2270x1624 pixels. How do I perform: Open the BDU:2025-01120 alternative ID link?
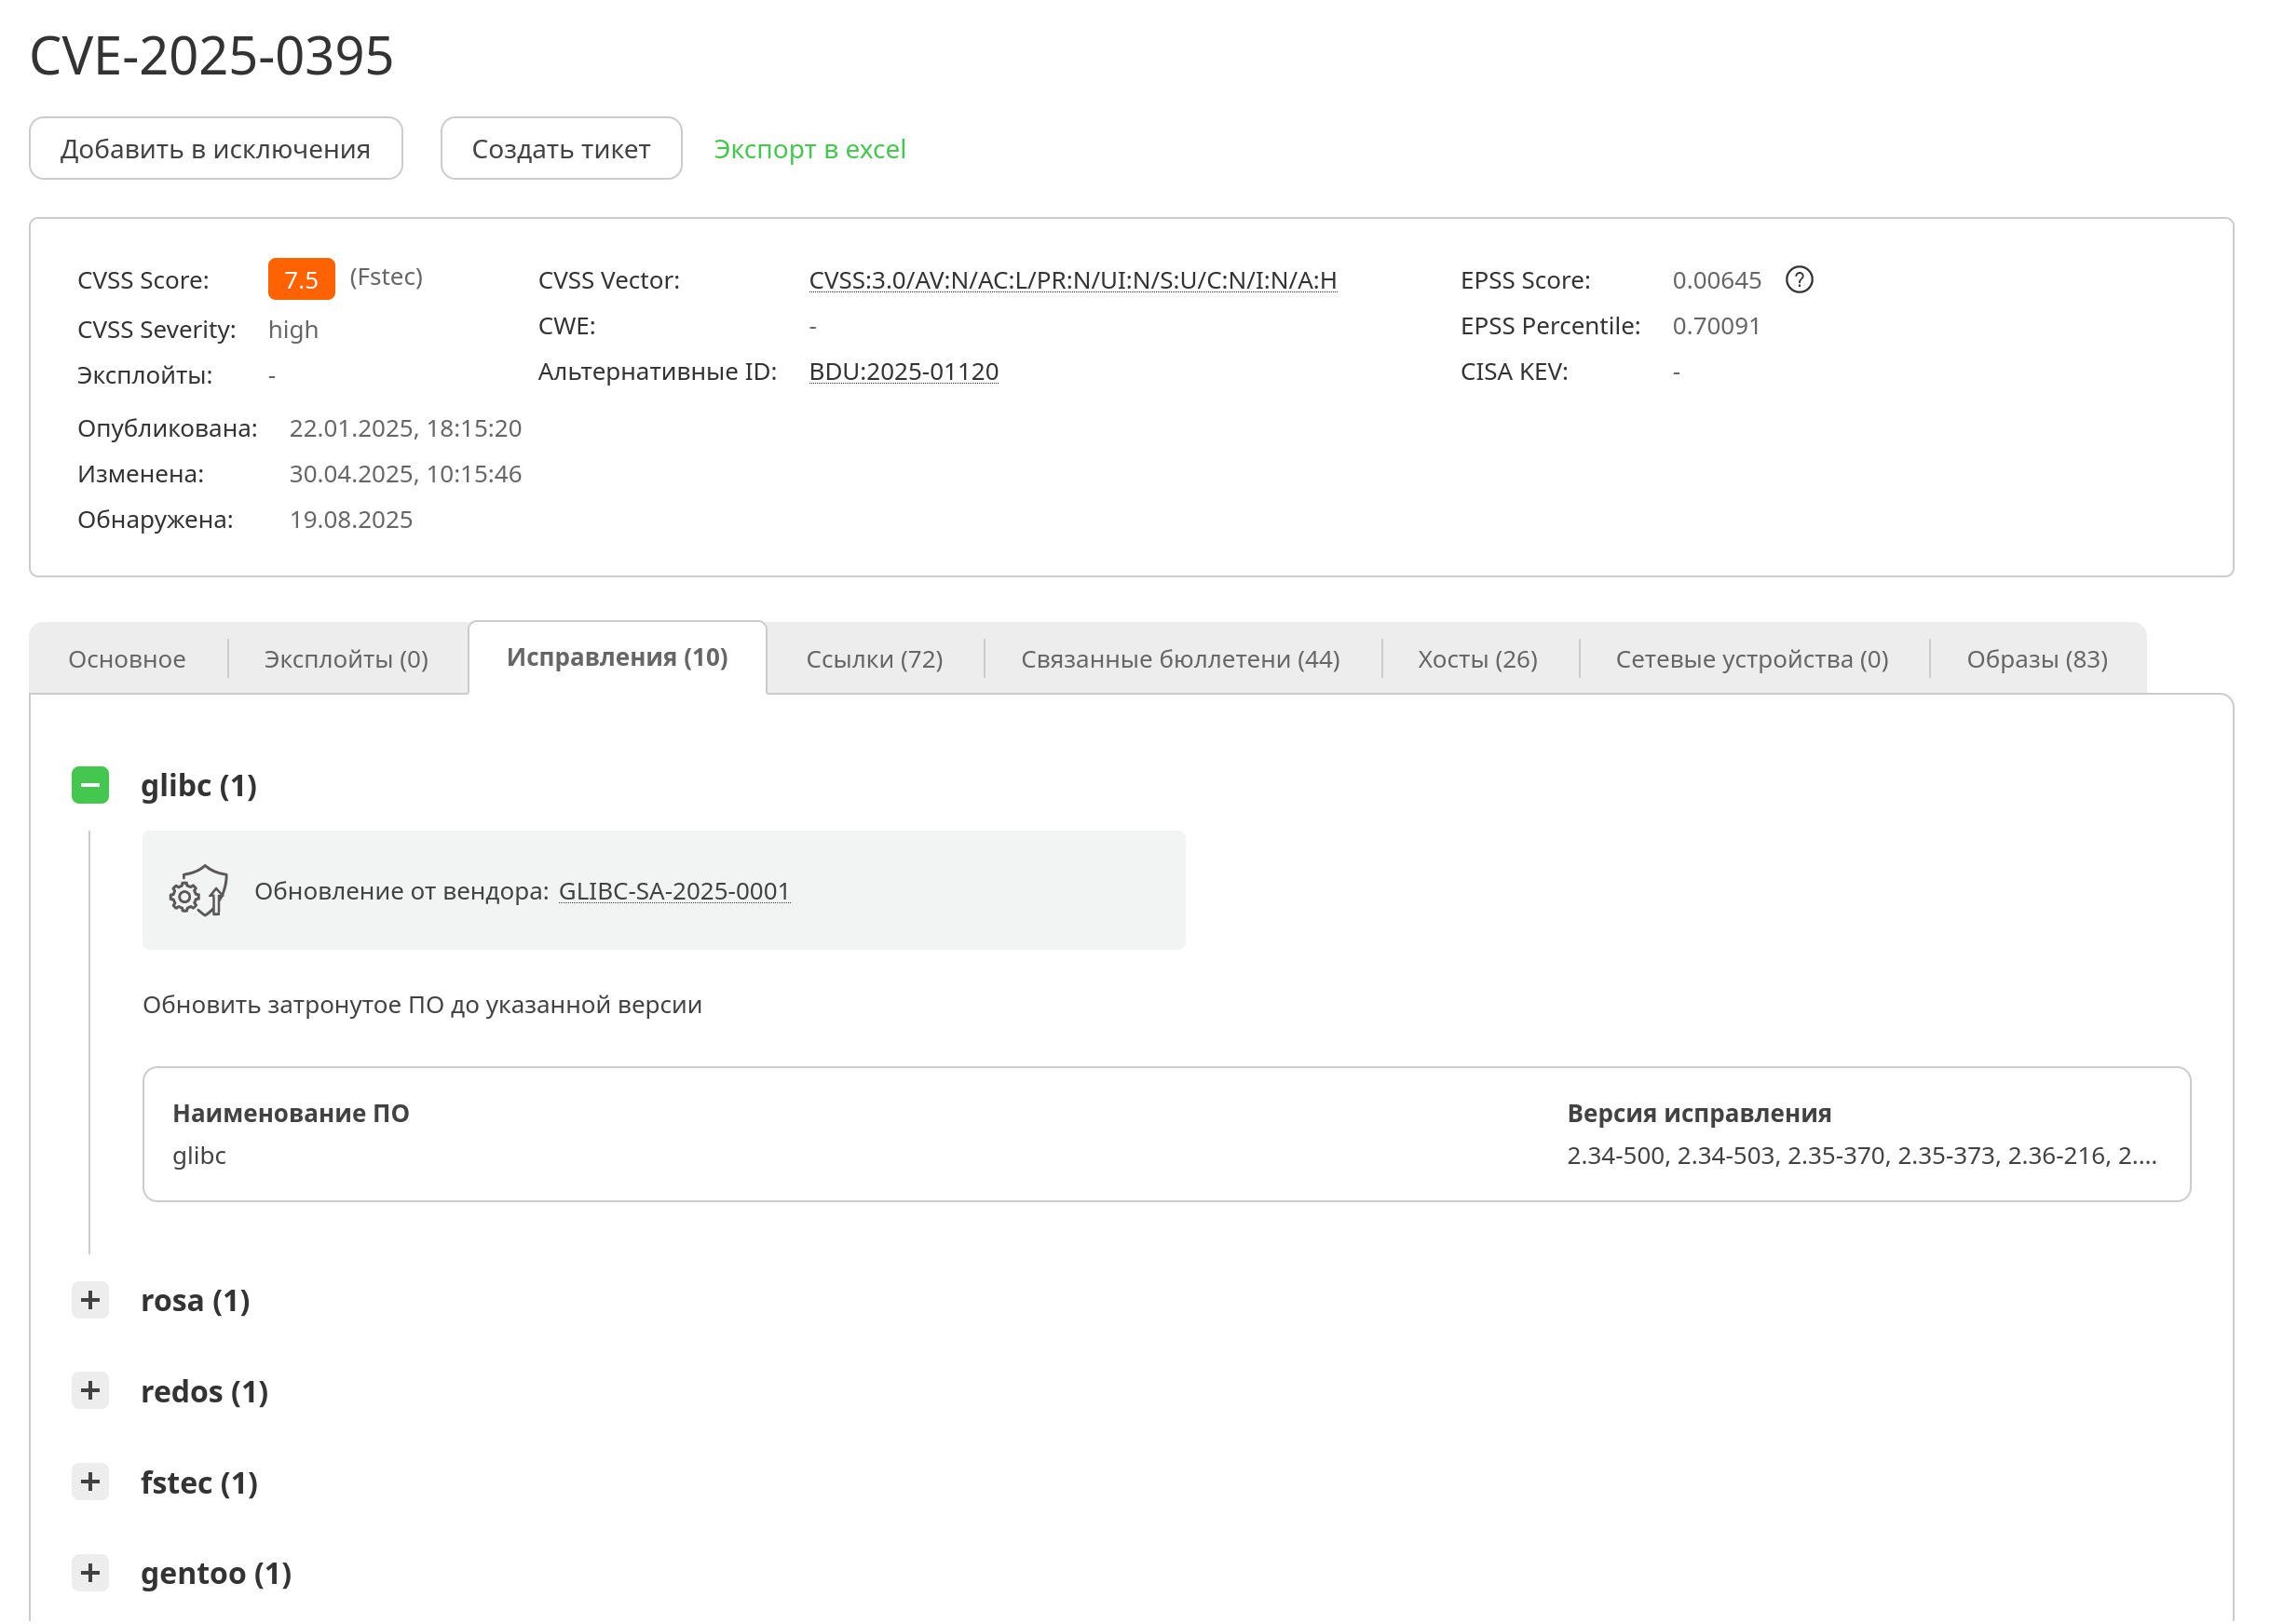pos(903,372)
